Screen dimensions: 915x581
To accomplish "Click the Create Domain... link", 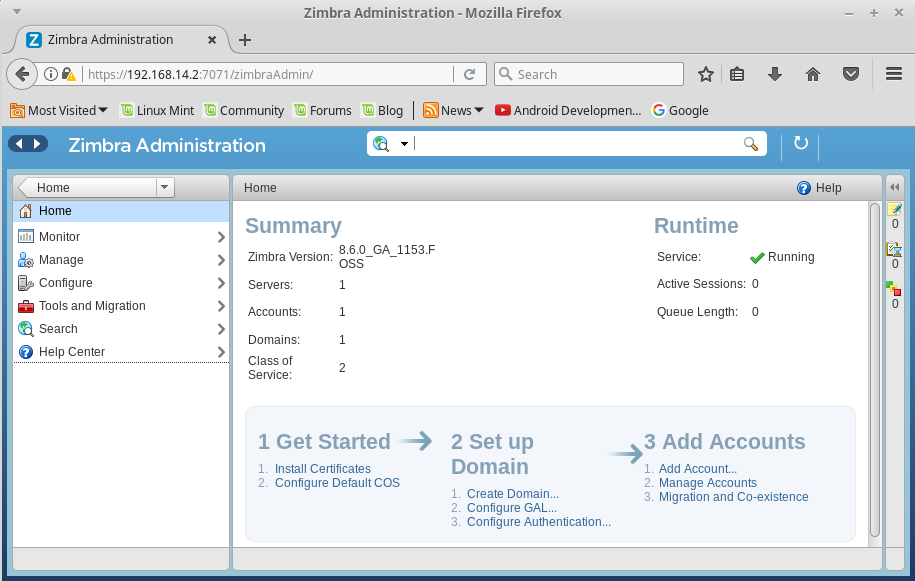I will pos(513,494).
